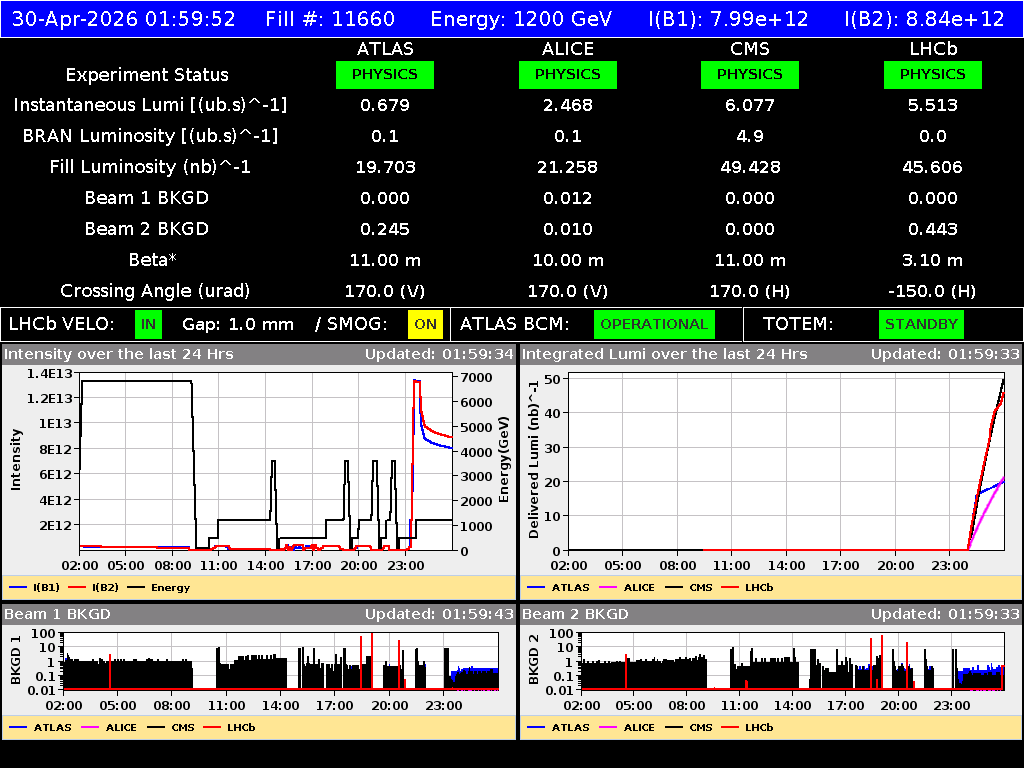
Task: Click the Beam 1 BKGD Updated: 01:59:43 timestamp
Action: [440, 614]
